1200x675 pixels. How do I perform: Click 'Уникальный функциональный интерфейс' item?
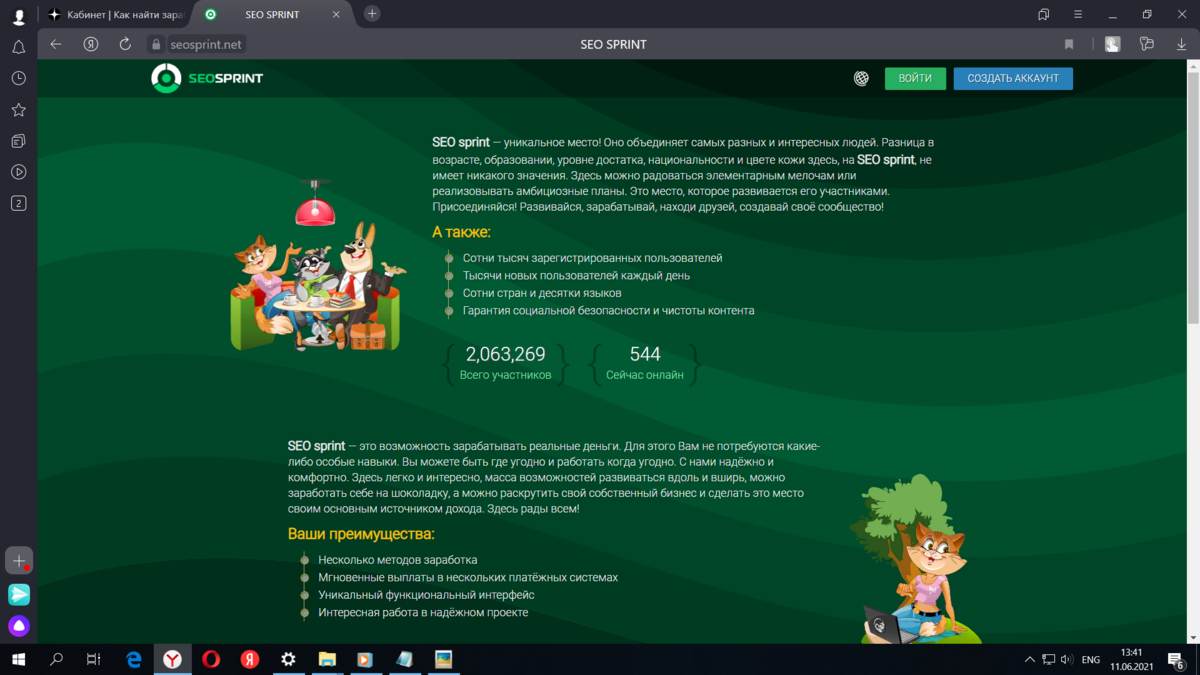pos(426,595)
